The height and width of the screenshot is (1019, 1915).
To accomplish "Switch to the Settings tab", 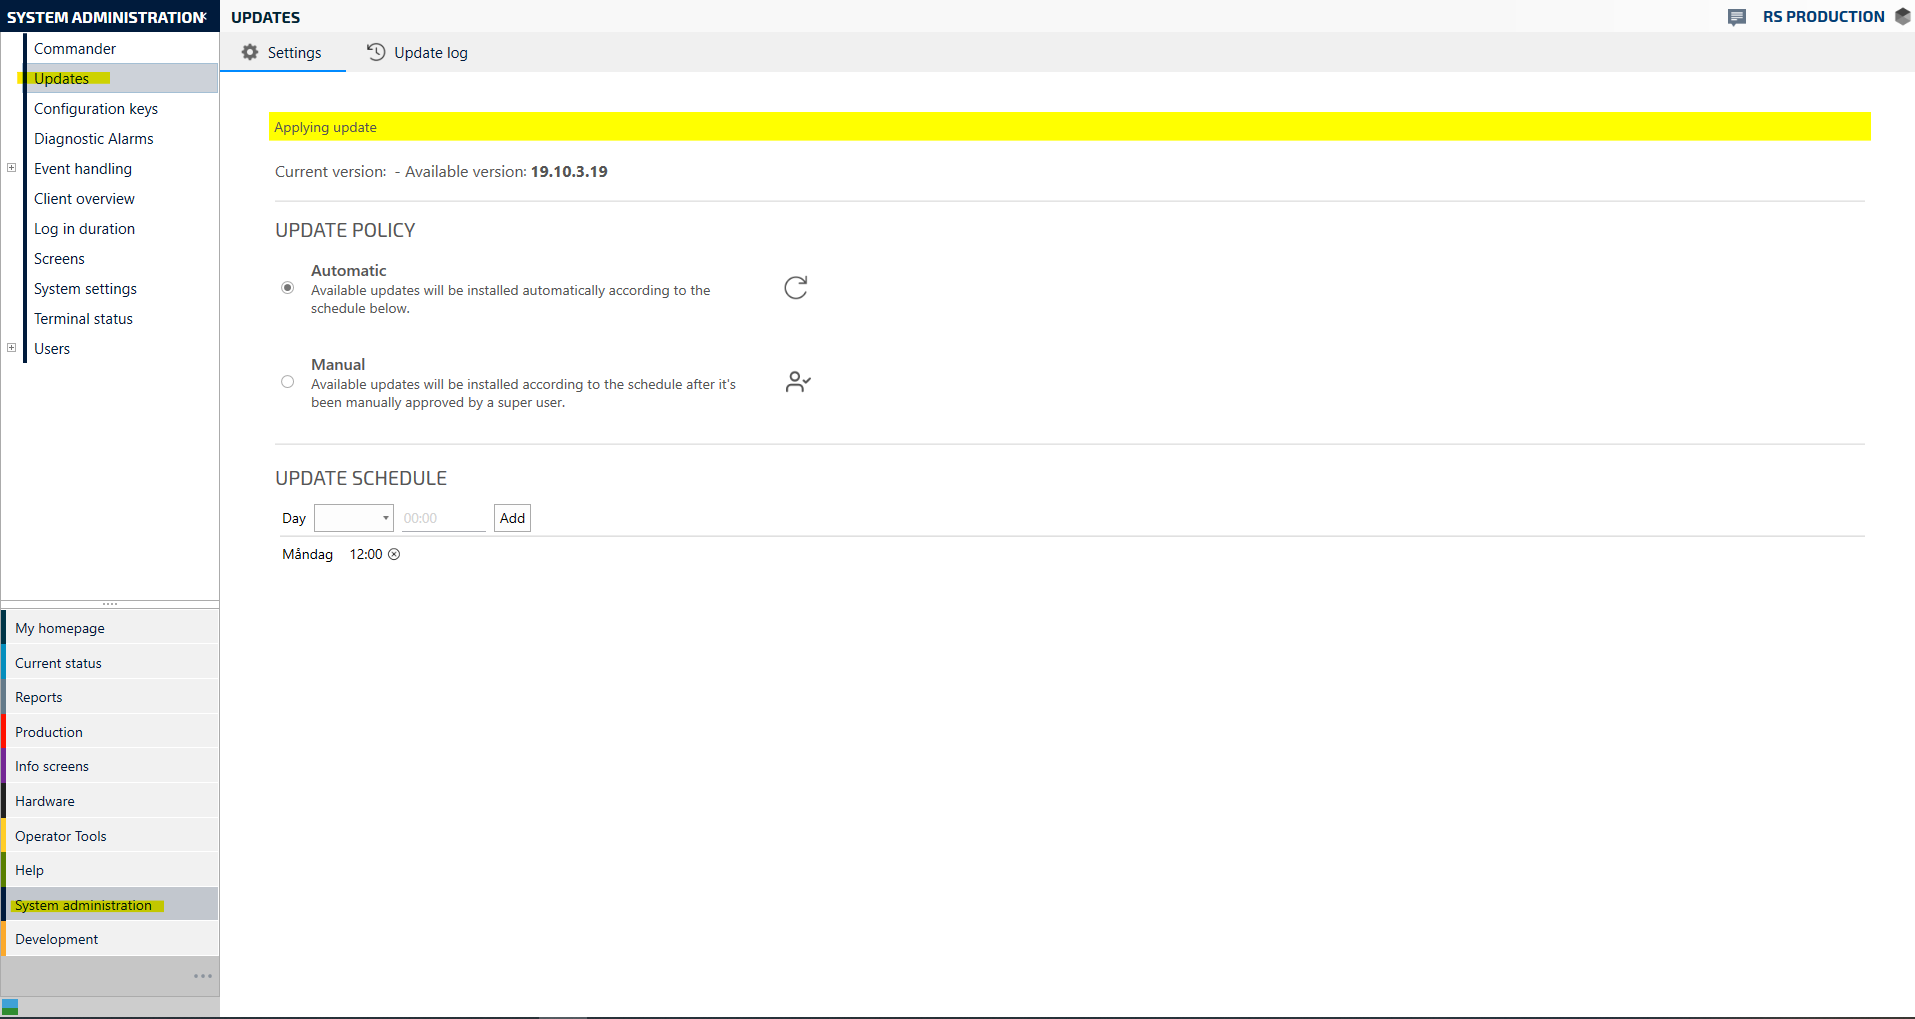I will (x=282, y=53).
